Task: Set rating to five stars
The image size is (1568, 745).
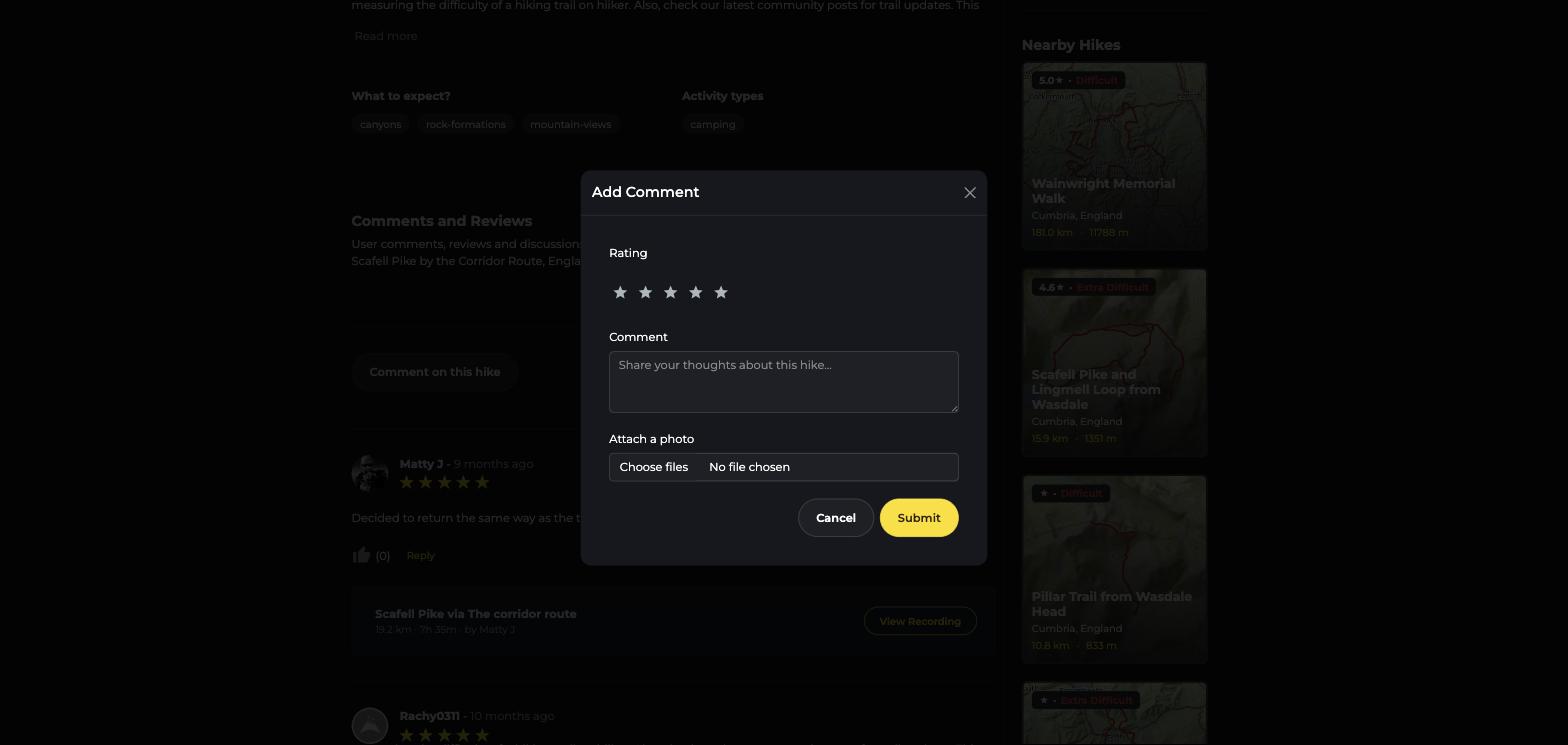Action: click(x=721, y=292)
